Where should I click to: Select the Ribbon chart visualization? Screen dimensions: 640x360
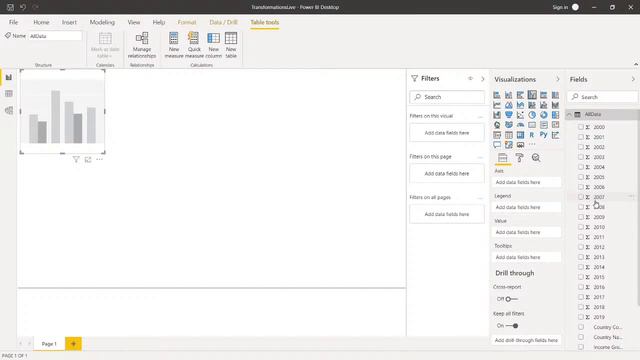click(555, 105)
